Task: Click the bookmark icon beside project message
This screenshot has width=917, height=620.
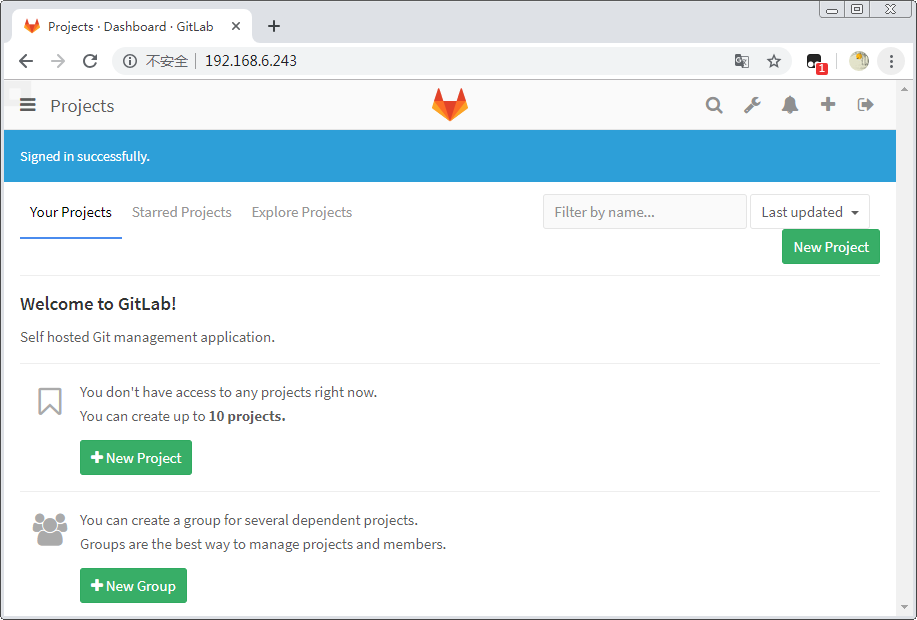Action: (x=50, y=401)
